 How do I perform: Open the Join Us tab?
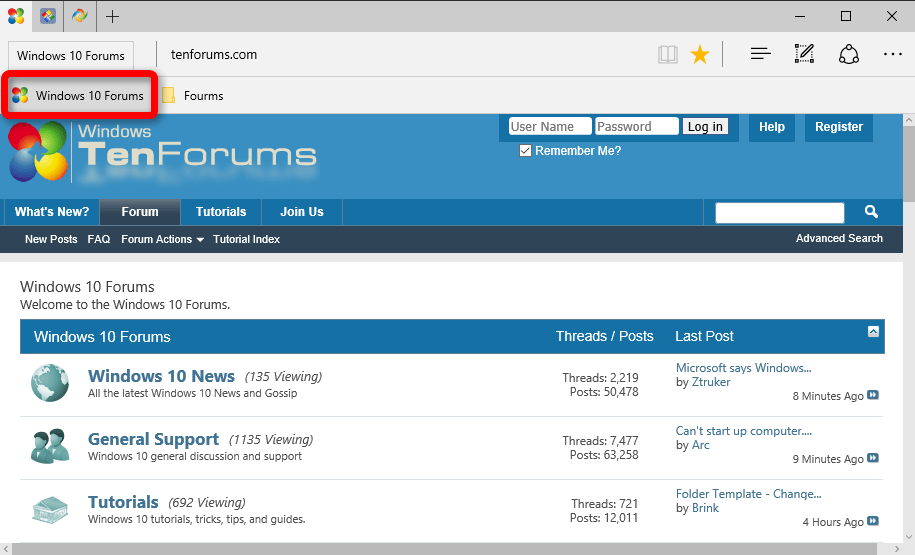(302, 212)
